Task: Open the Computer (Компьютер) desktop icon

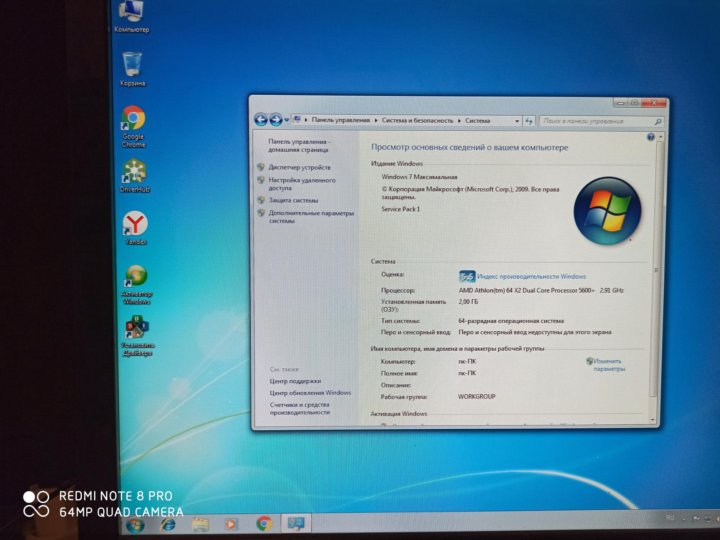Action: click(131, 13)
